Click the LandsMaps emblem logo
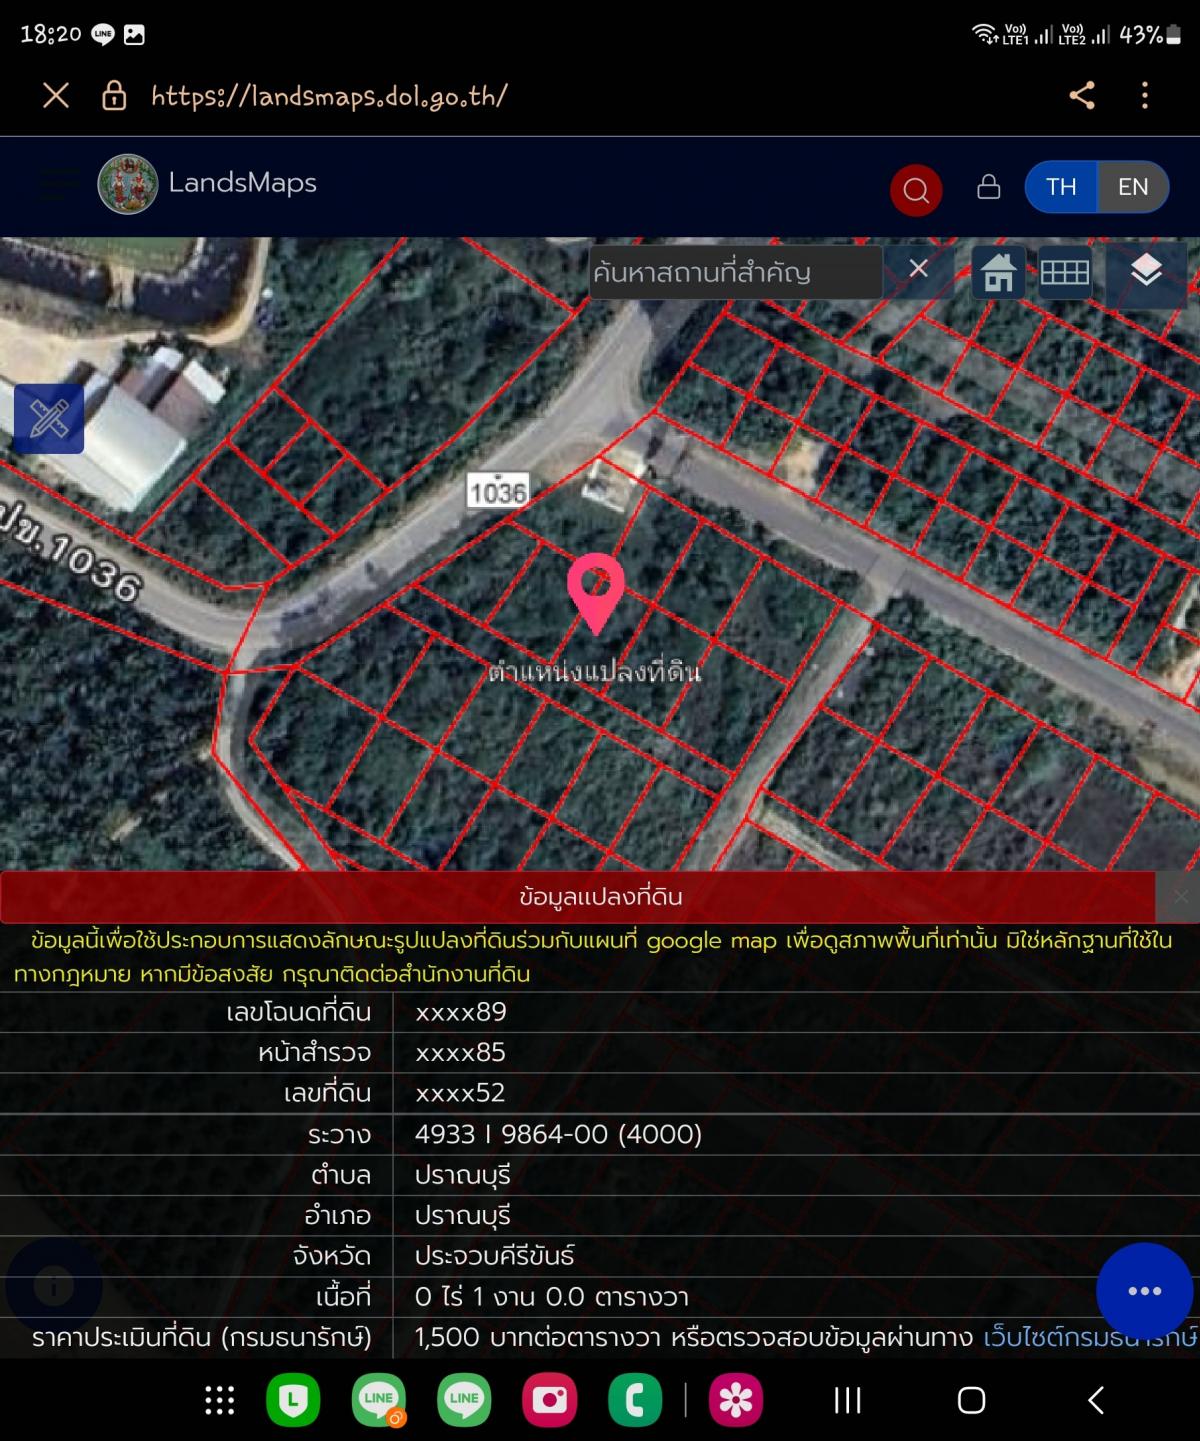1200x1441 pixels. pyautogui.click(x=128, y=184)
